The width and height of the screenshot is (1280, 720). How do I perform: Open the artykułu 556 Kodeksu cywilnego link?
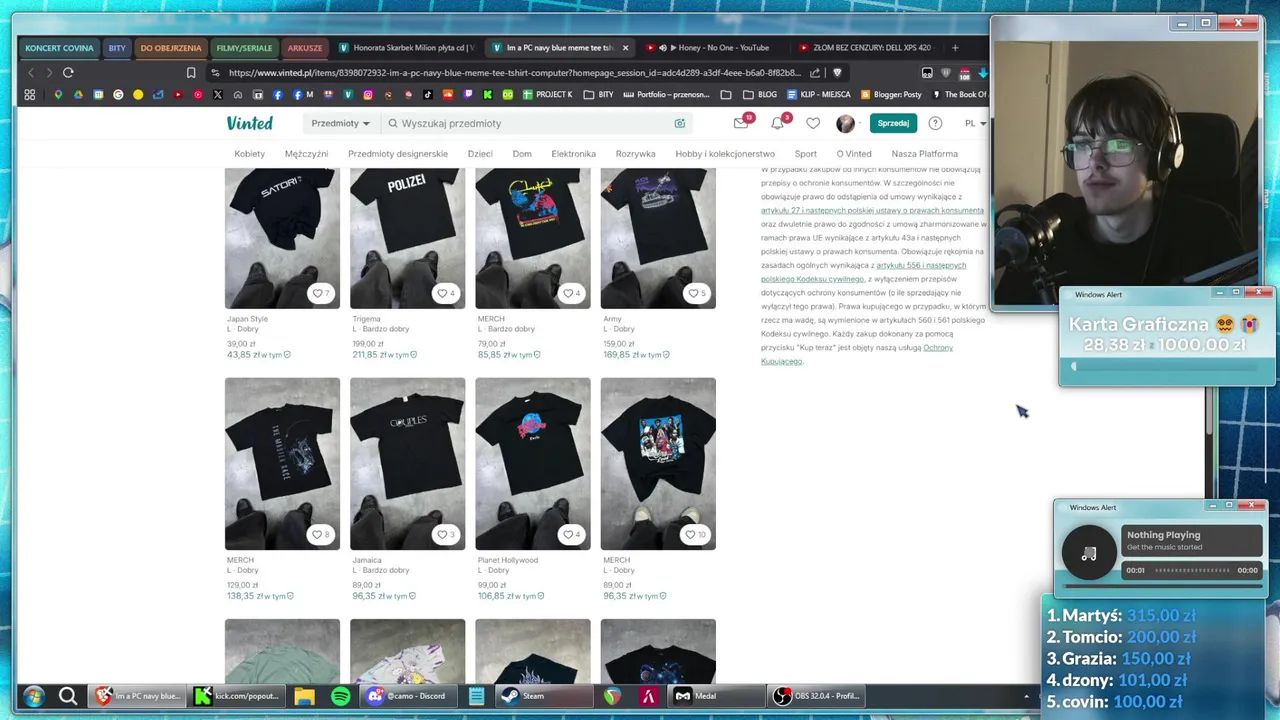pyautogui.click(x=864, y=272)
